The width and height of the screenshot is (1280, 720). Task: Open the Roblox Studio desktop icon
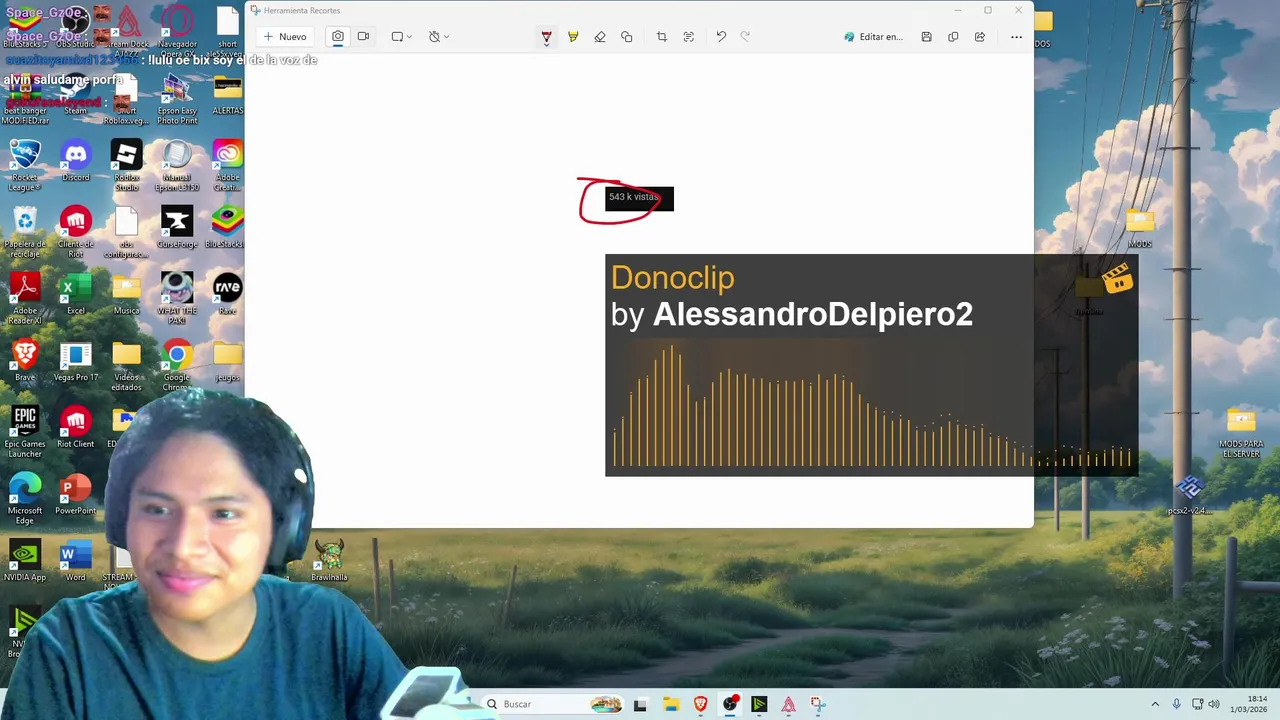coord(126,165)
